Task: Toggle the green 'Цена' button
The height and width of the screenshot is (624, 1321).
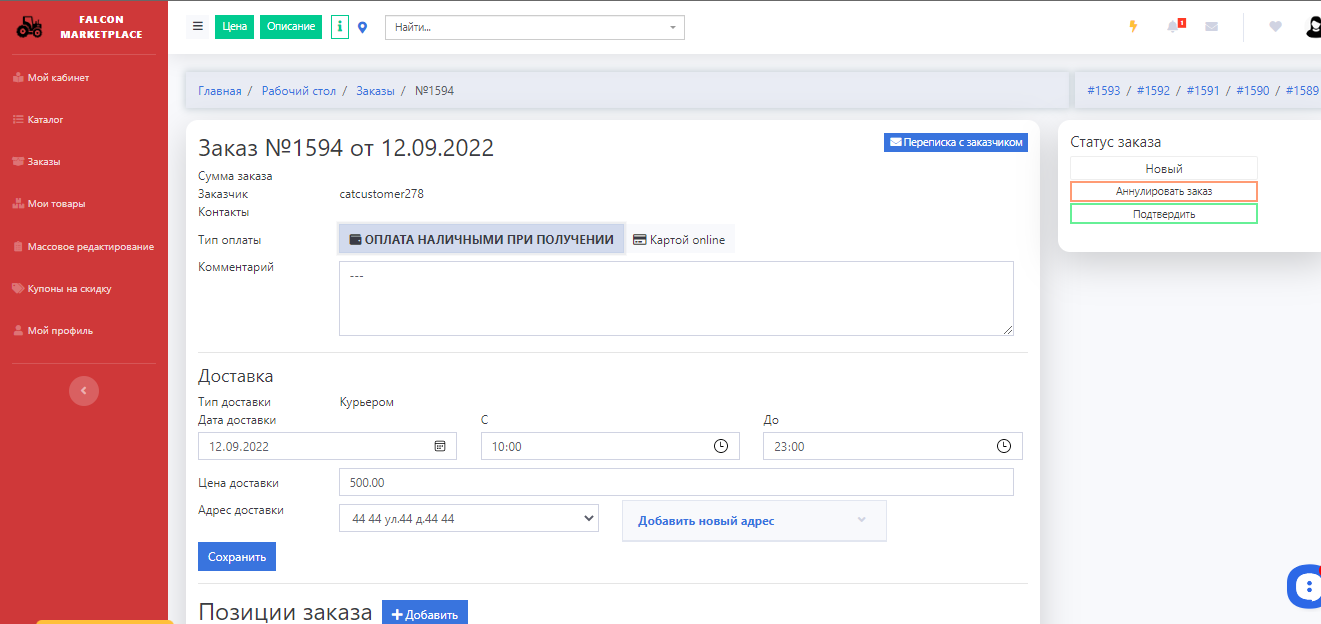Action: click(234, 27)
